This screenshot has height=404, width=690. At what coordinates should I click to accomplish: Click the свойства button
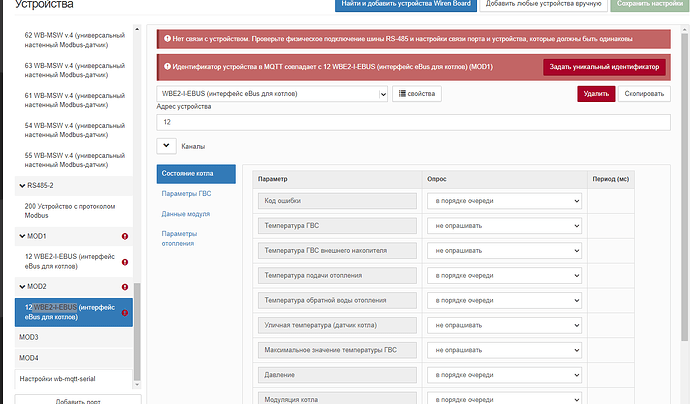coord(417,94)
